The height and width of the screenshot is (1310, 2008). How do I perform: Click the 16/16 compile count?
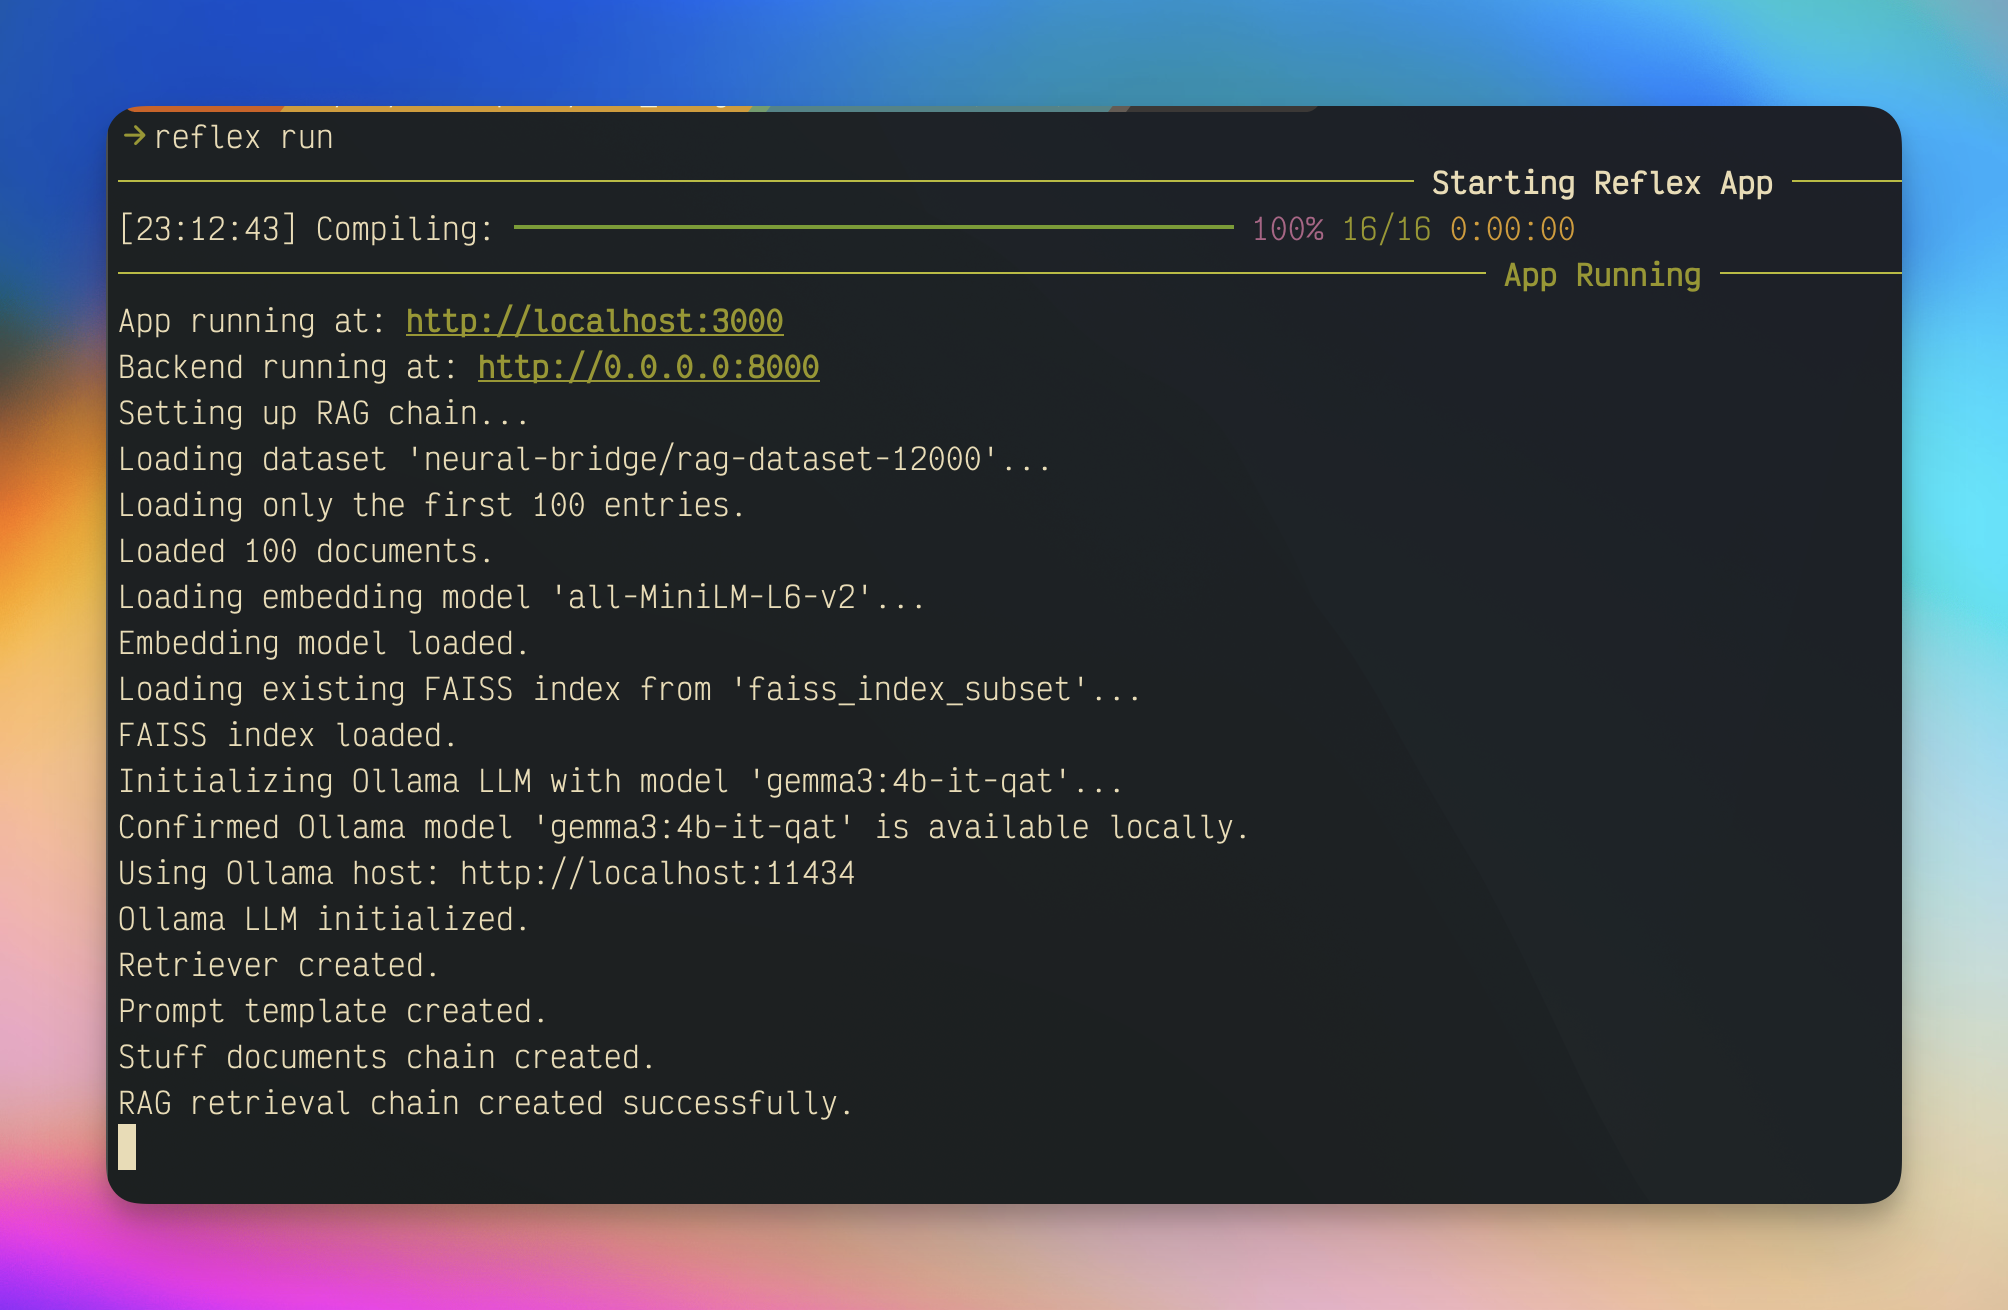[x=1385, y=229]
